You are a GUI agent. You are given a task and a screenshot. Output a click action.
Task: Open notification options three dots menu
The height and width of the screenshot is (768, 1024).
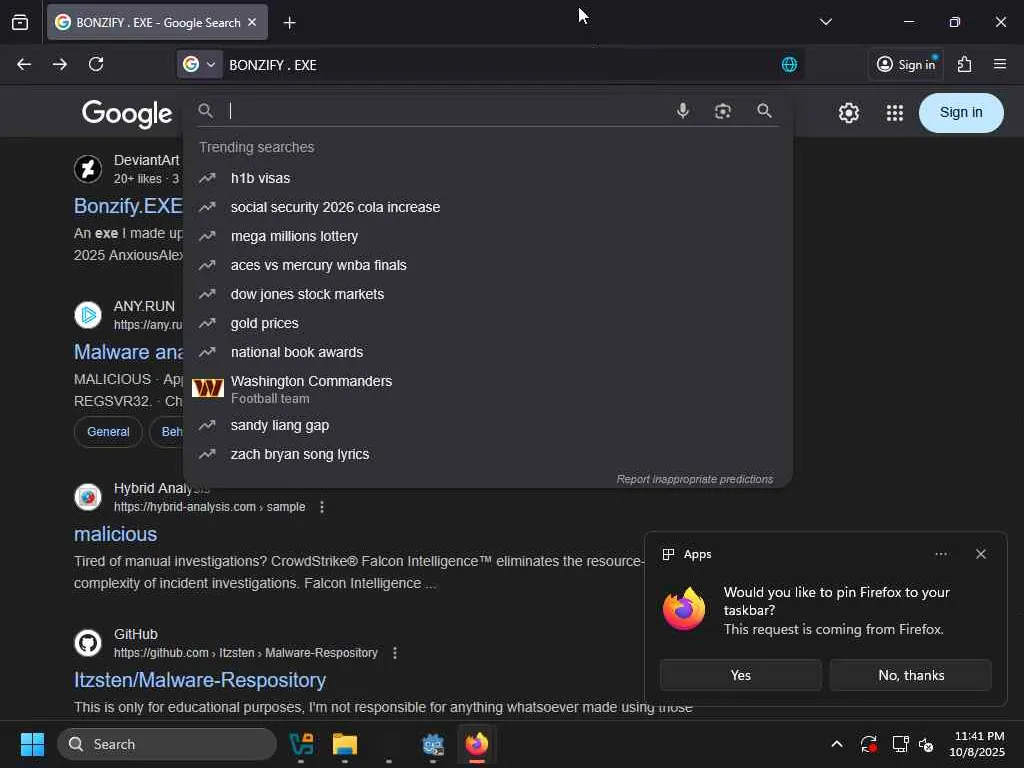941,554
